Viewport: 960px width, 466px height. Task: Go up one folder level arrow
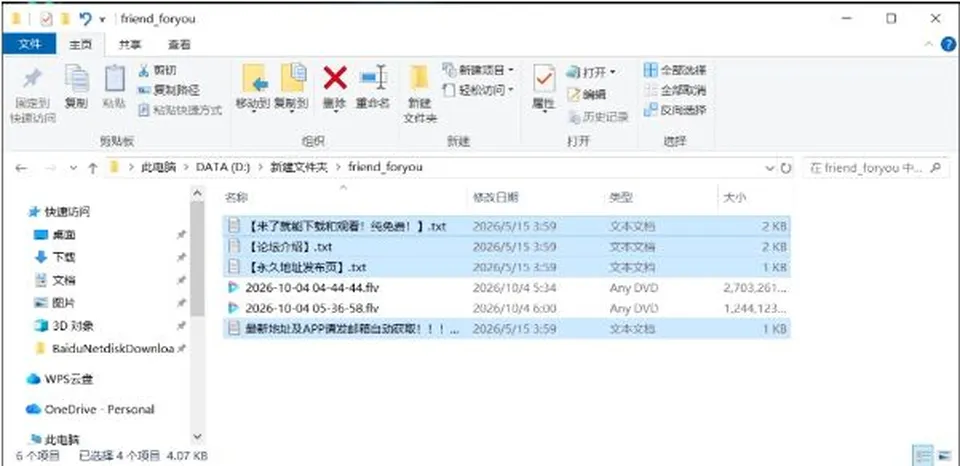pos(92,168)
